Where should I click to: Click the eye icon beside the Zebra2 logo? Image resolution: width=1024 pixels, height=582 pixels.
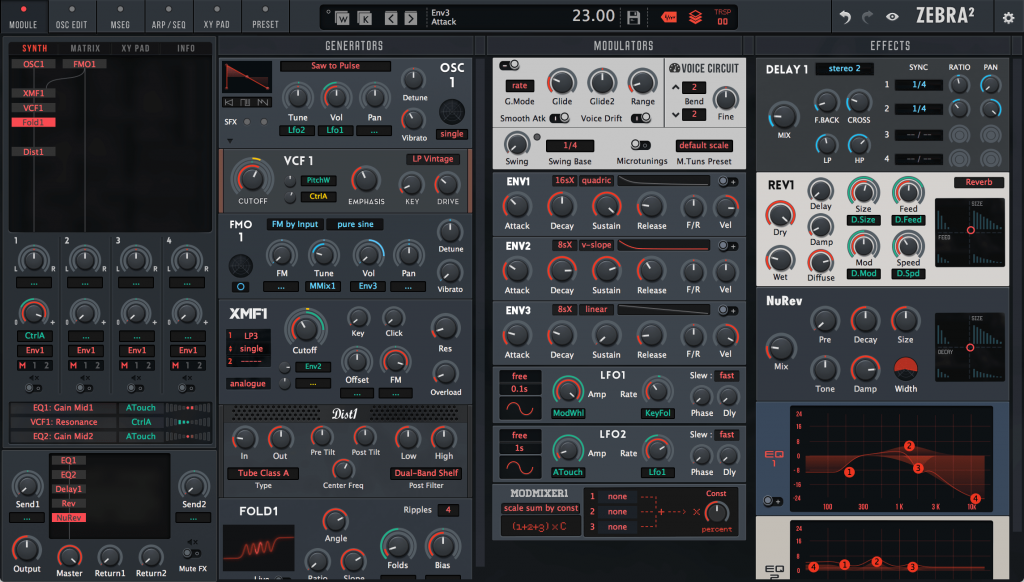(x=893, y=17)
